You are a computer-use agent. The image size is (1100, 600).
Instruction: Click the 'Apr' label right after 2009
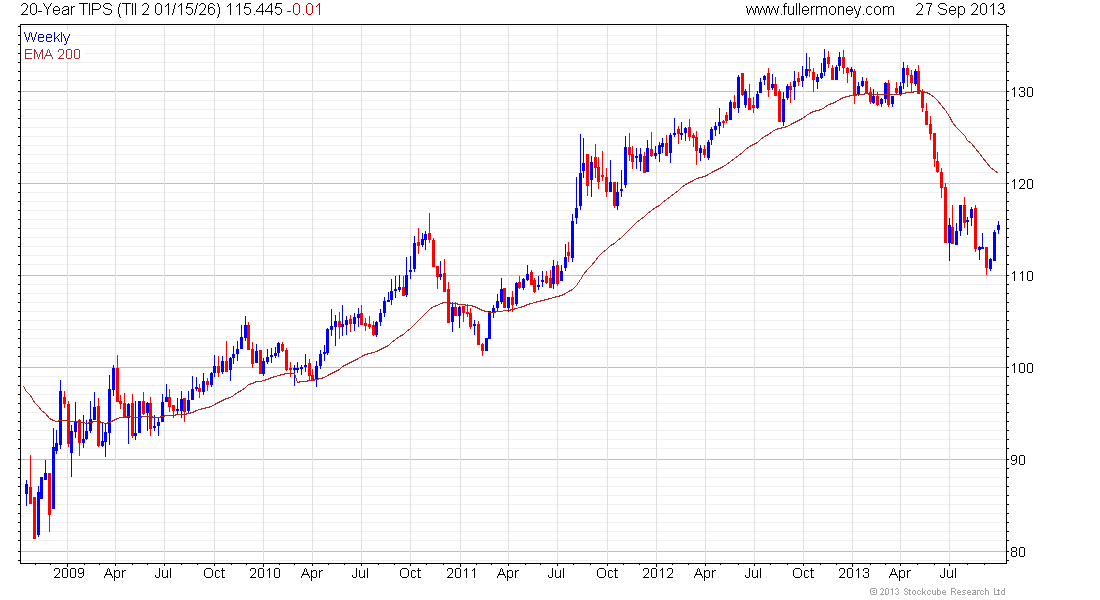coord(114,573)
